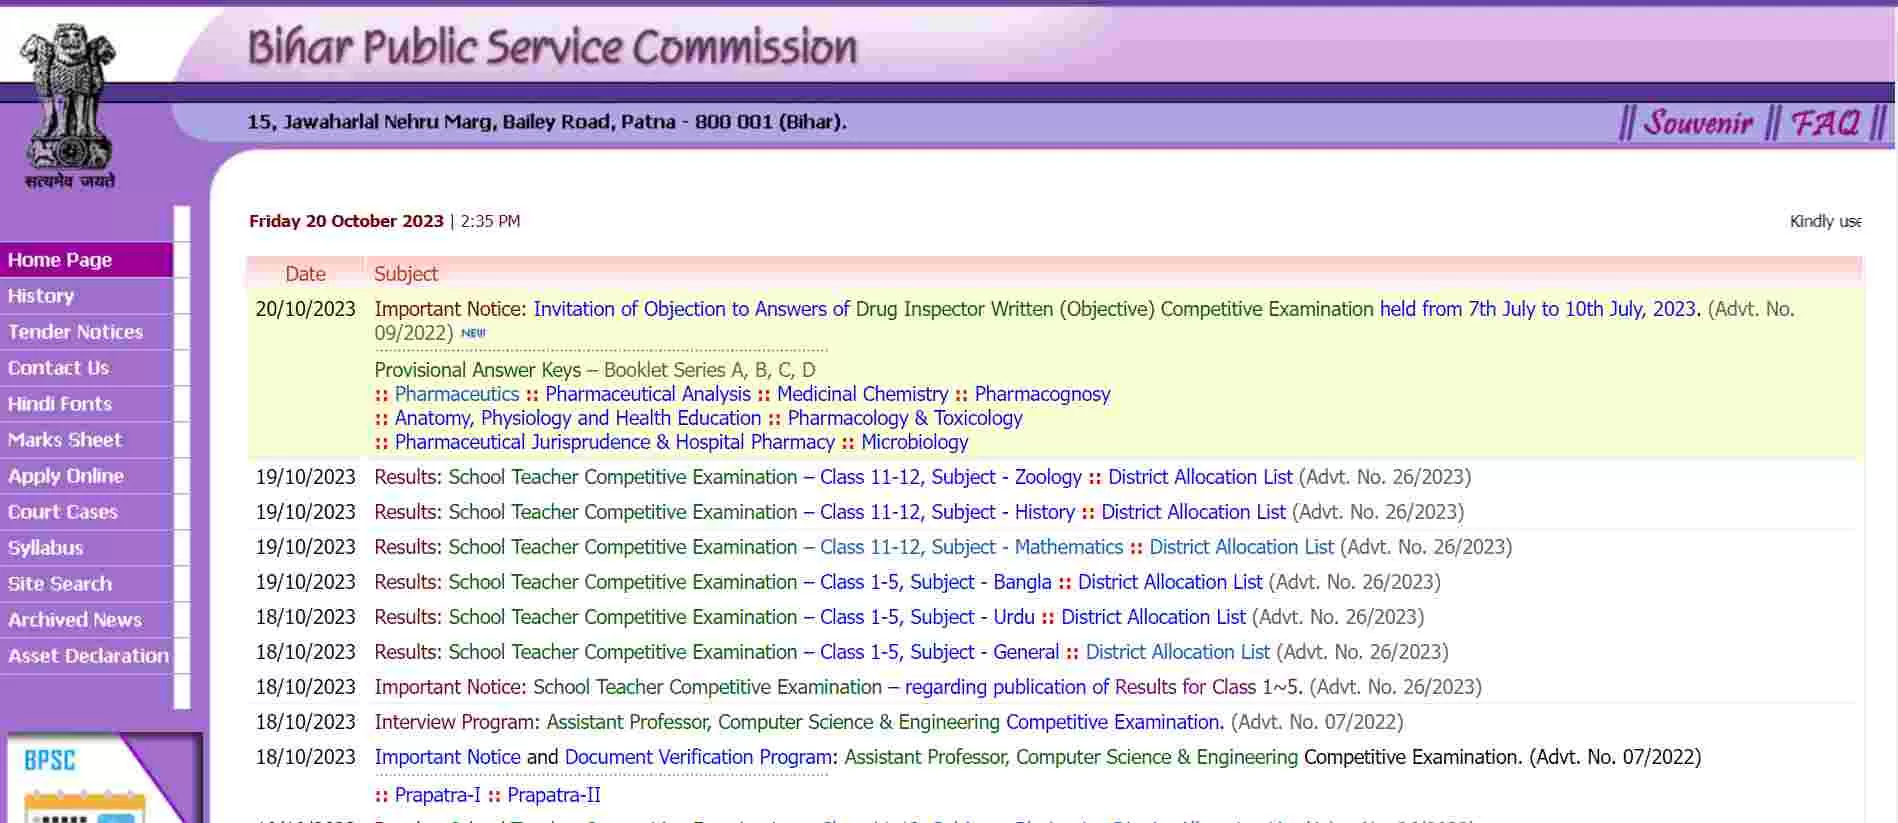Open the Syllabus menu item
Screen dimensions: 1898x823
pos(86,548)
